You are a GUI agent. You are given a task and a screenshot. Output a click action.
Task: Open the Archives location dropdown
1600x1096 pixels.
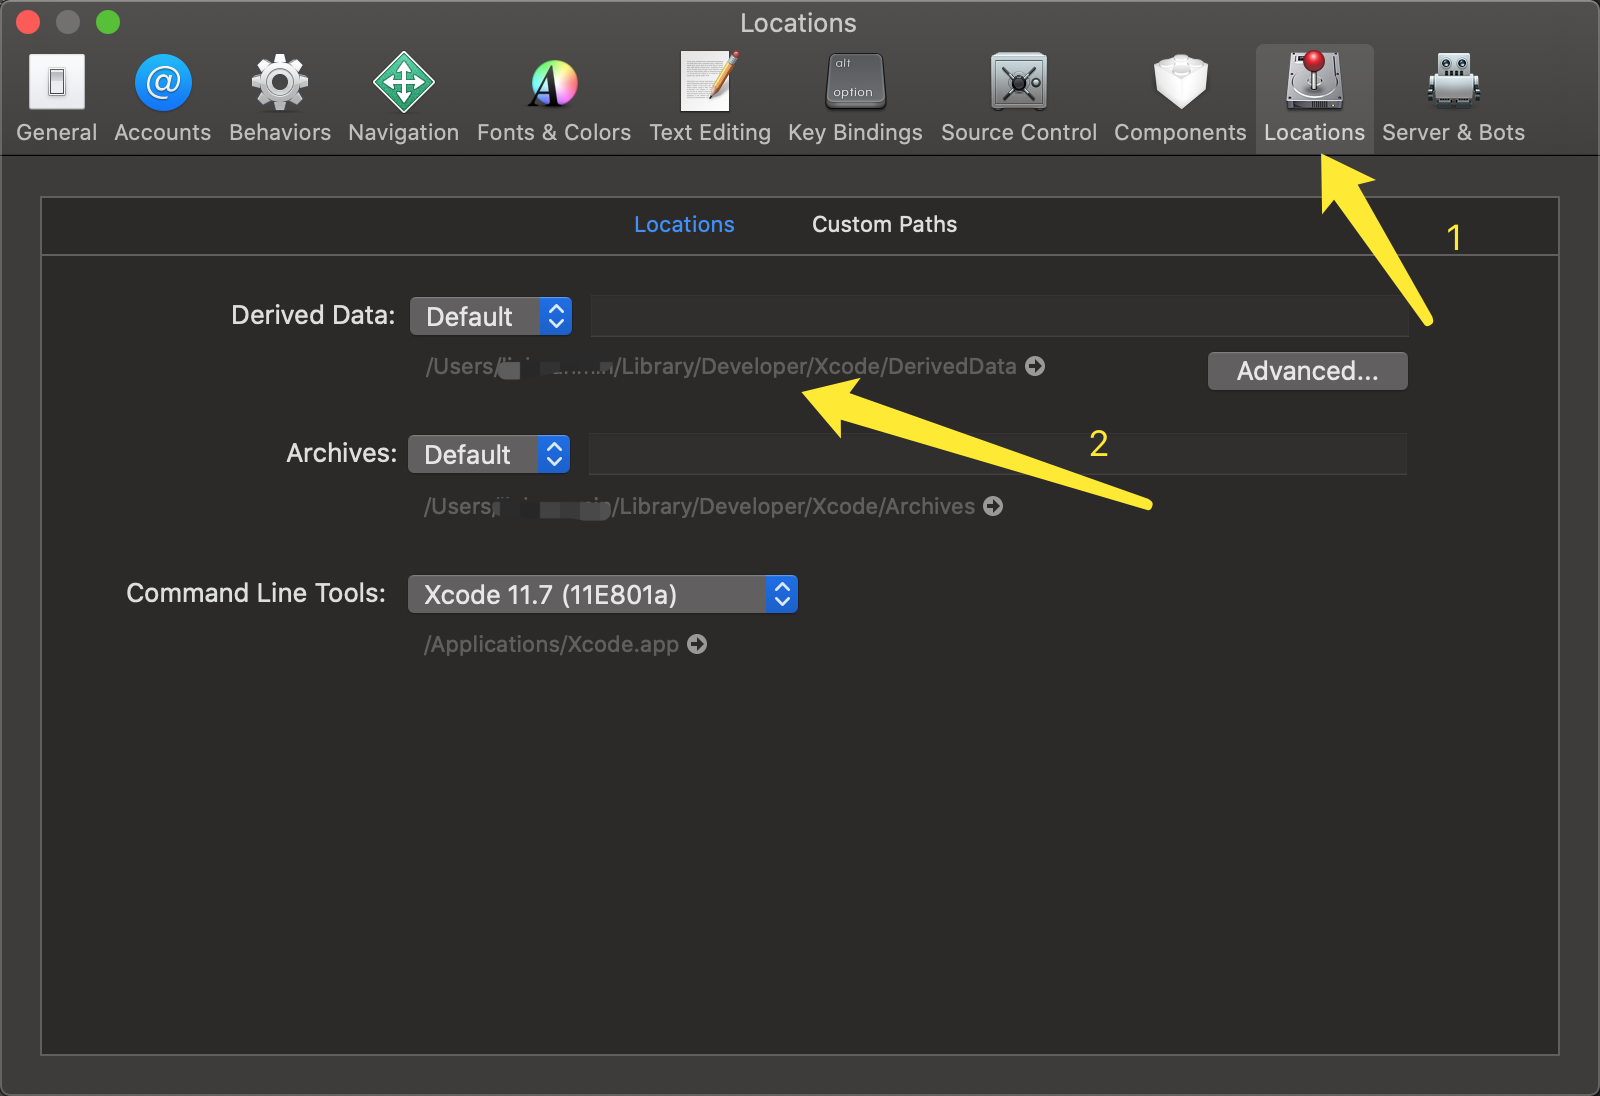[489, 454]
